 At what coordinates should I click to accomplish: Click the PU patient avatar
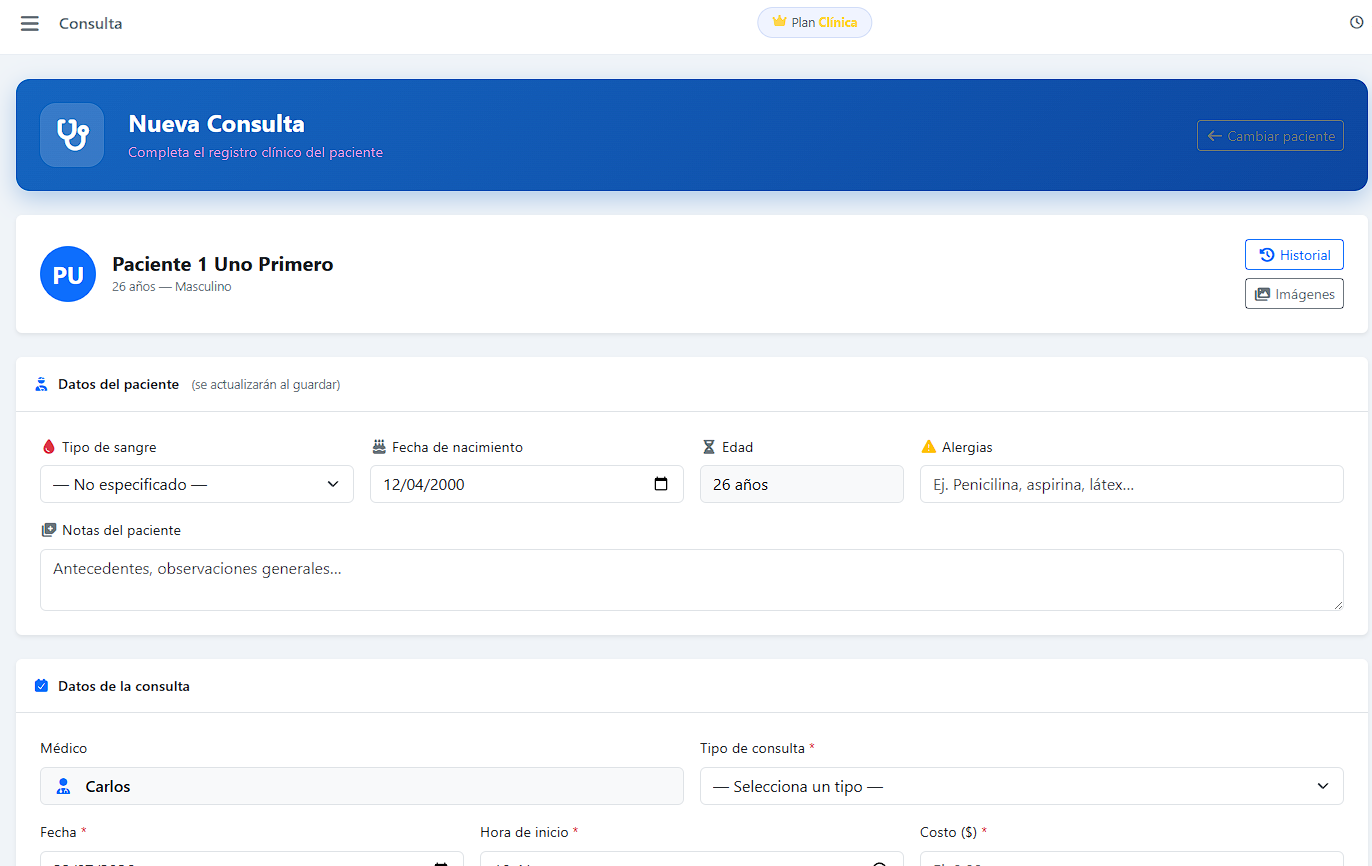click(68, 274)
